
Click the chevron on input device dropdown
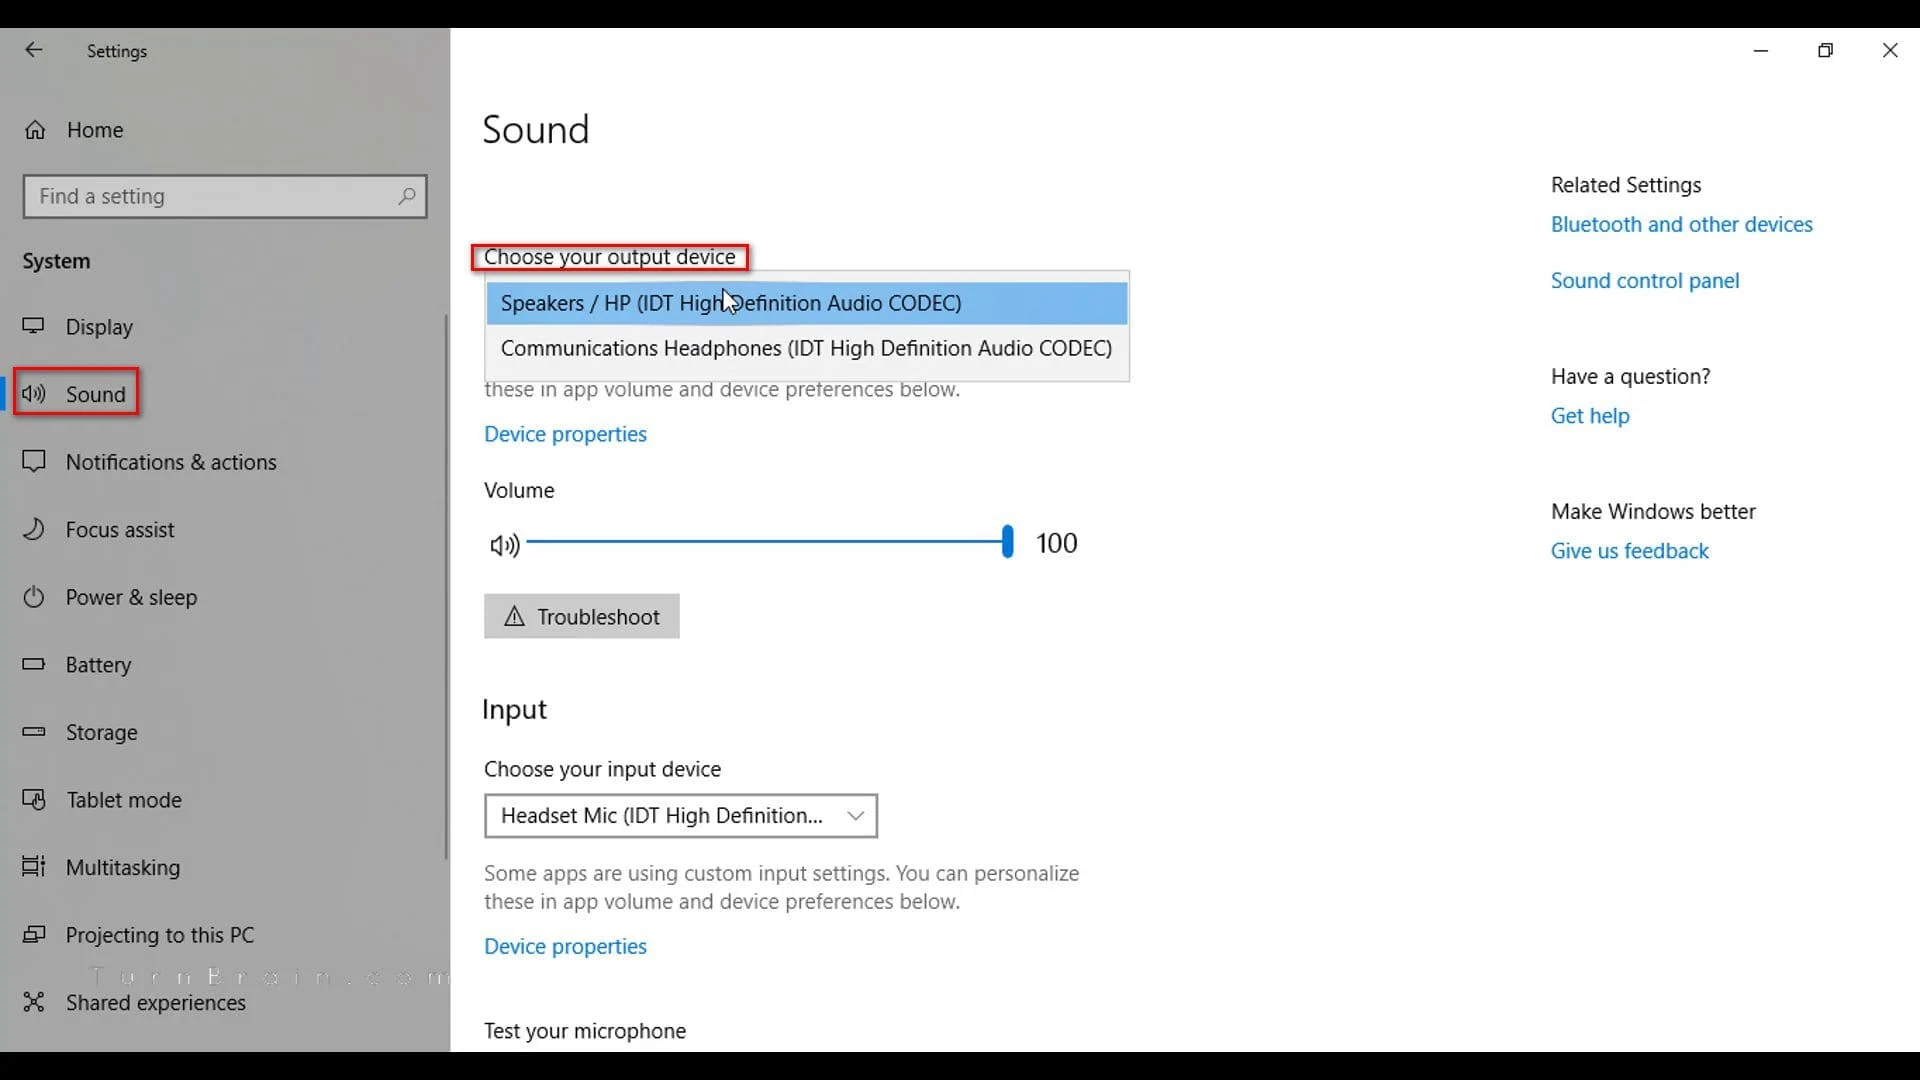[855, 816]
